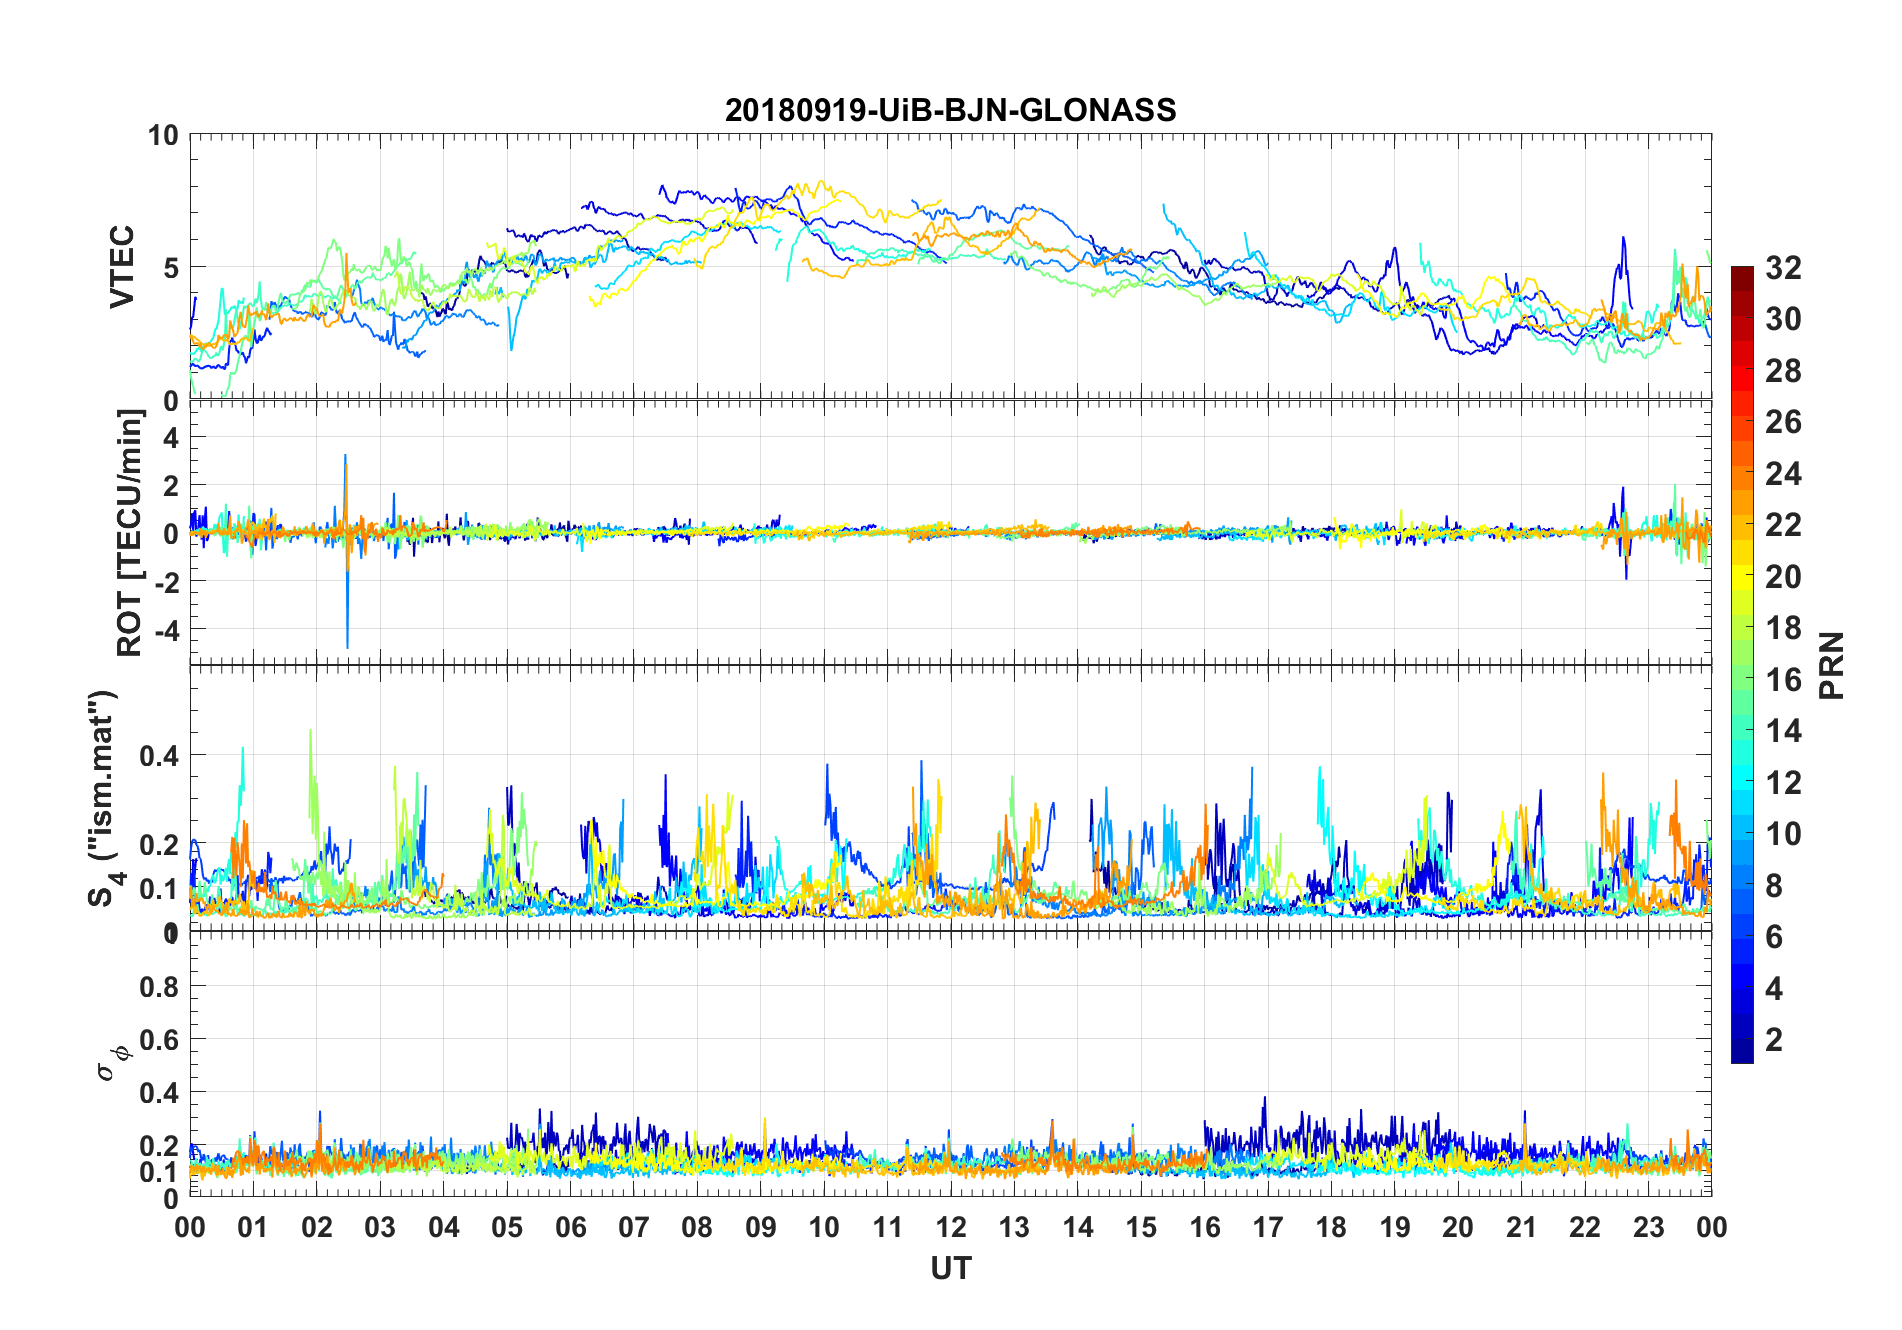Click ROT axis tick label "-4"
The width and height of the screenshot is (1902, 1330).
tap(166, 629)
